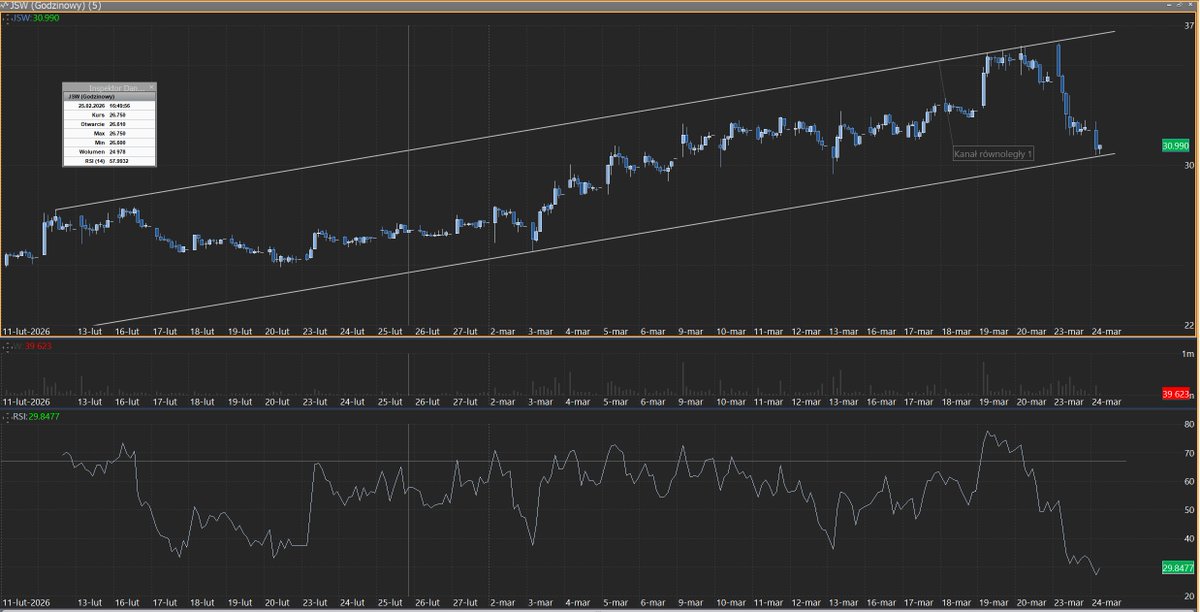
Task: Click the red 39.623 volume axis tag
Action: (1177, 395)
